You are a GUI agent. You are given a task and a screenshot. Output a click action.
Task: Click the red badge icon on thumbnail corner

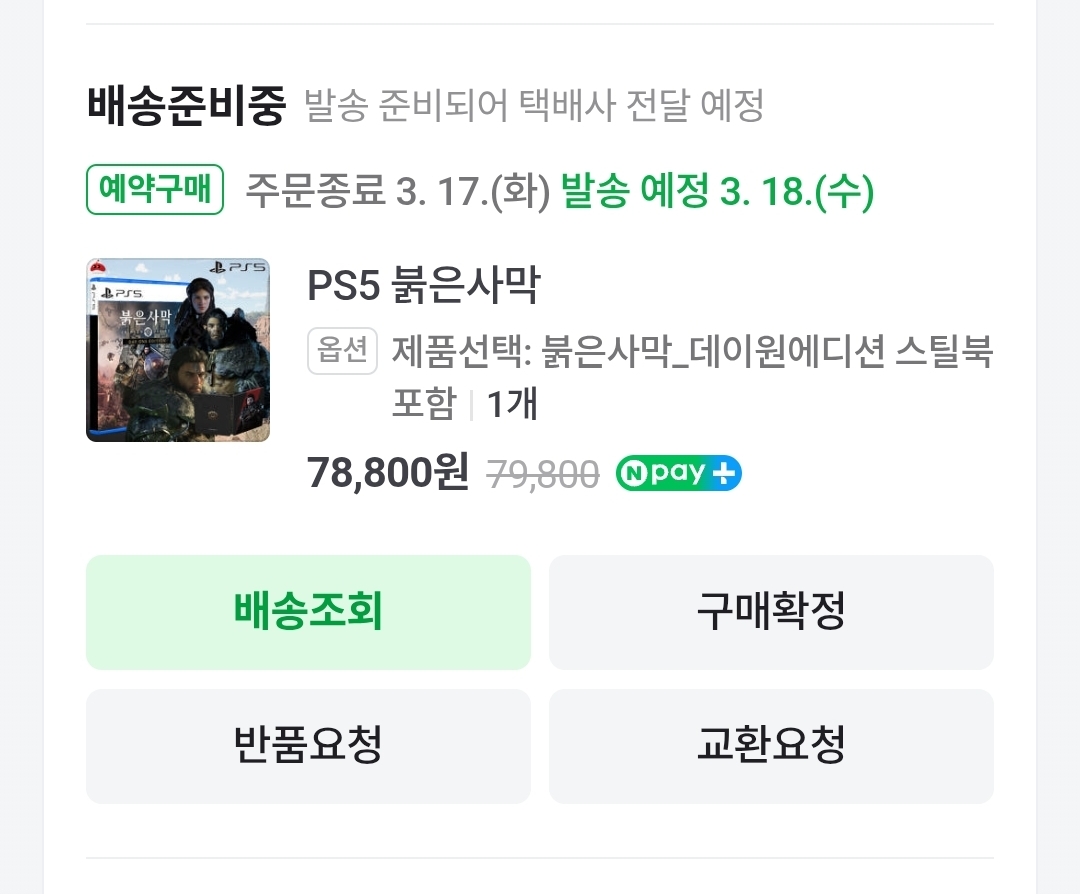(98, 267)
